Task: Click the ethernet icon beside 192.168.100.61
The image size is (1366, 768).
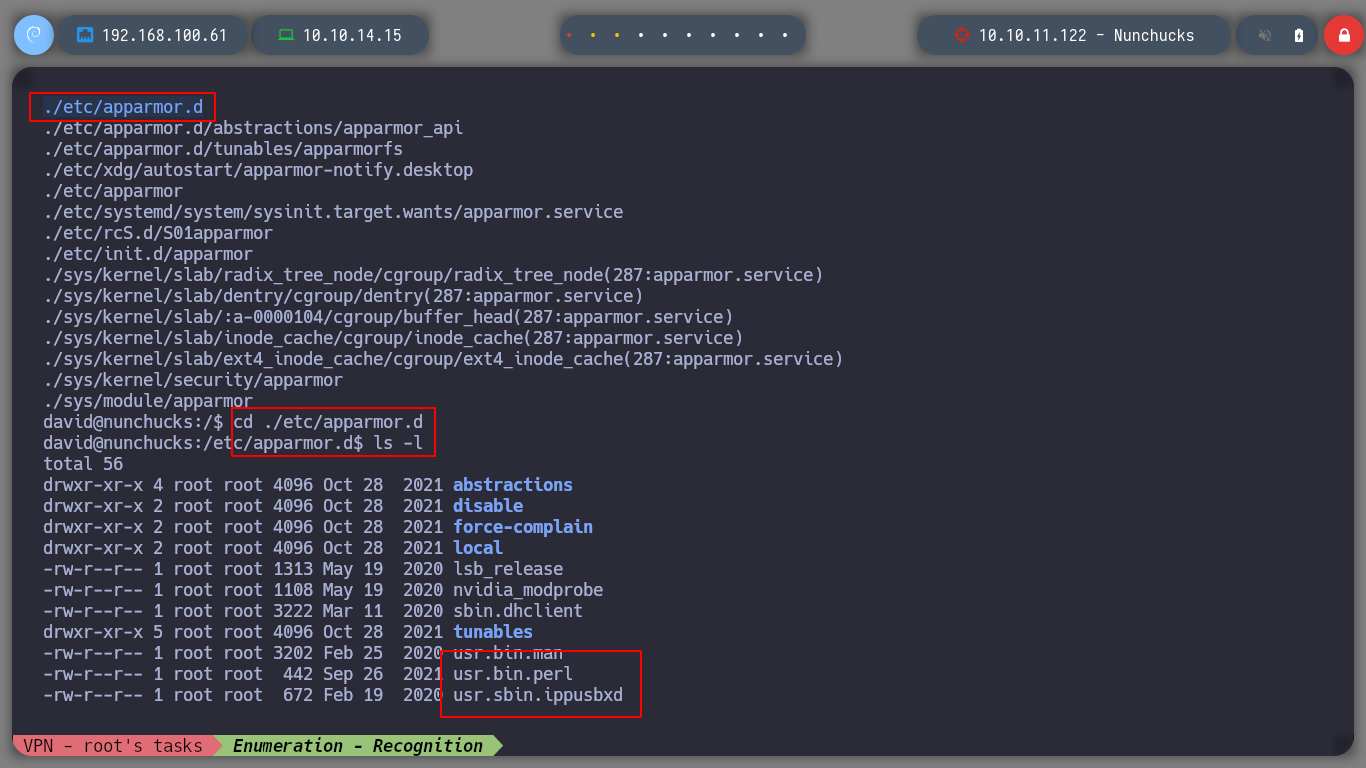Action: [85, 35]
